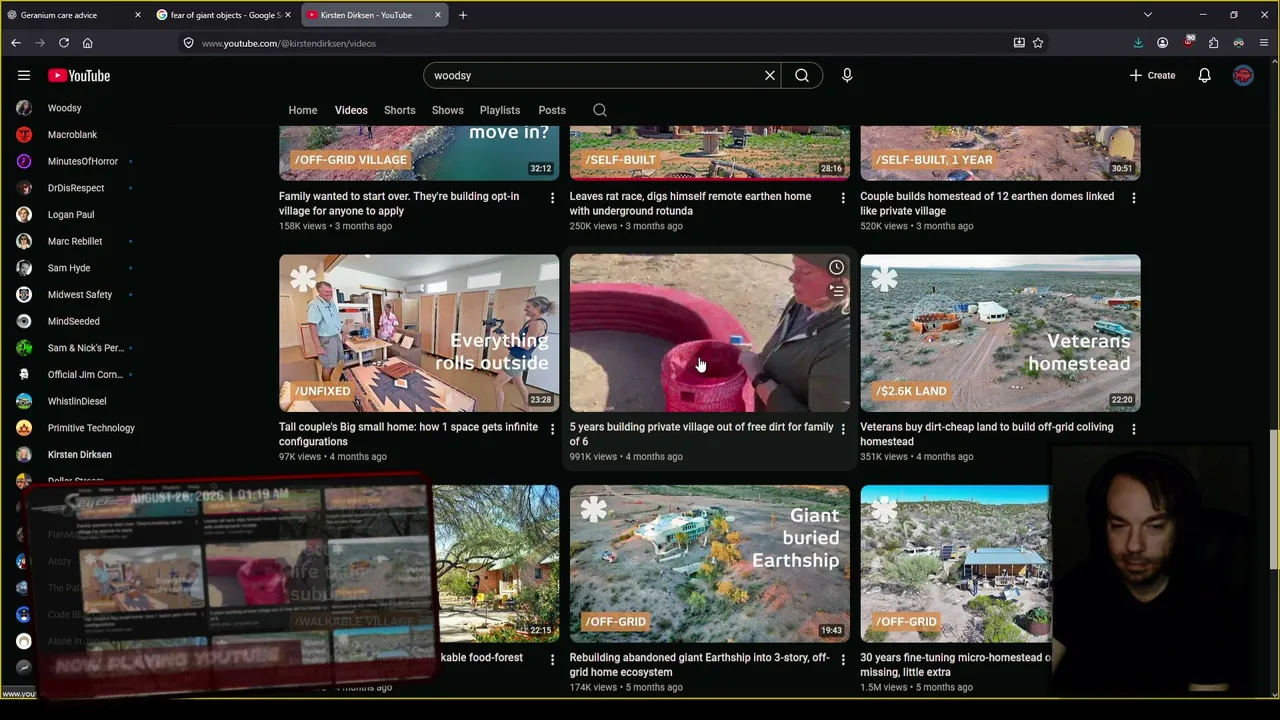Screen dimensions: 1280x720
Task: Open options for 'Tall couple's Big small home' video
Action: pos(552,429)
